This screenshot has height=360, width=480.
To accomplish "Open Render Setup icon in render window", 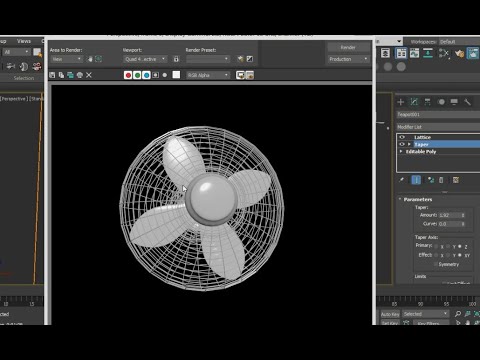I will (240, 59).
